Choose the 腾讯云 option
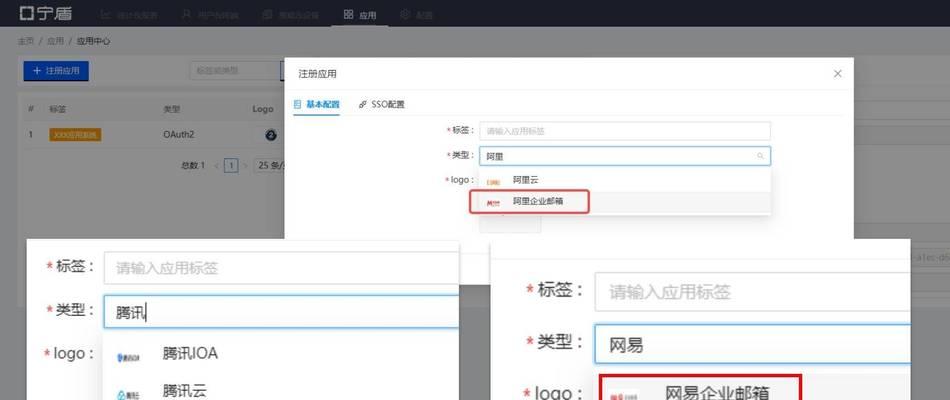950x400 pixels. (x=281, y=390)
